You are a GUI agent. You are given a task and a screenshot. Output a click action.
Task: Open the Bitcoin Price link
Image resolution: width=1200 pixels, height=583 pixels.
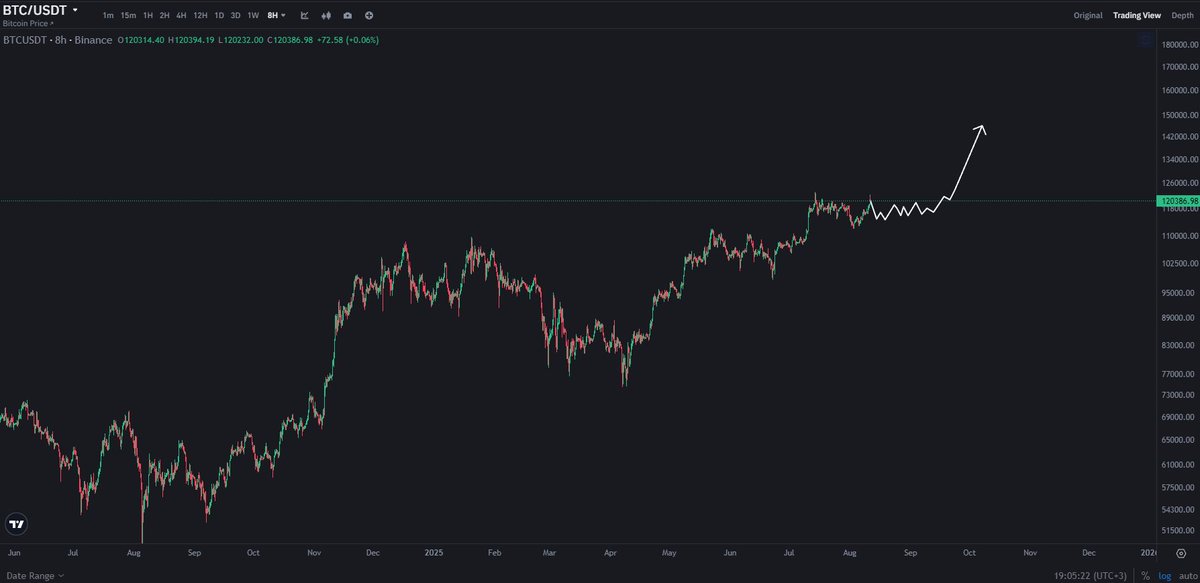[x=29, y=22]
